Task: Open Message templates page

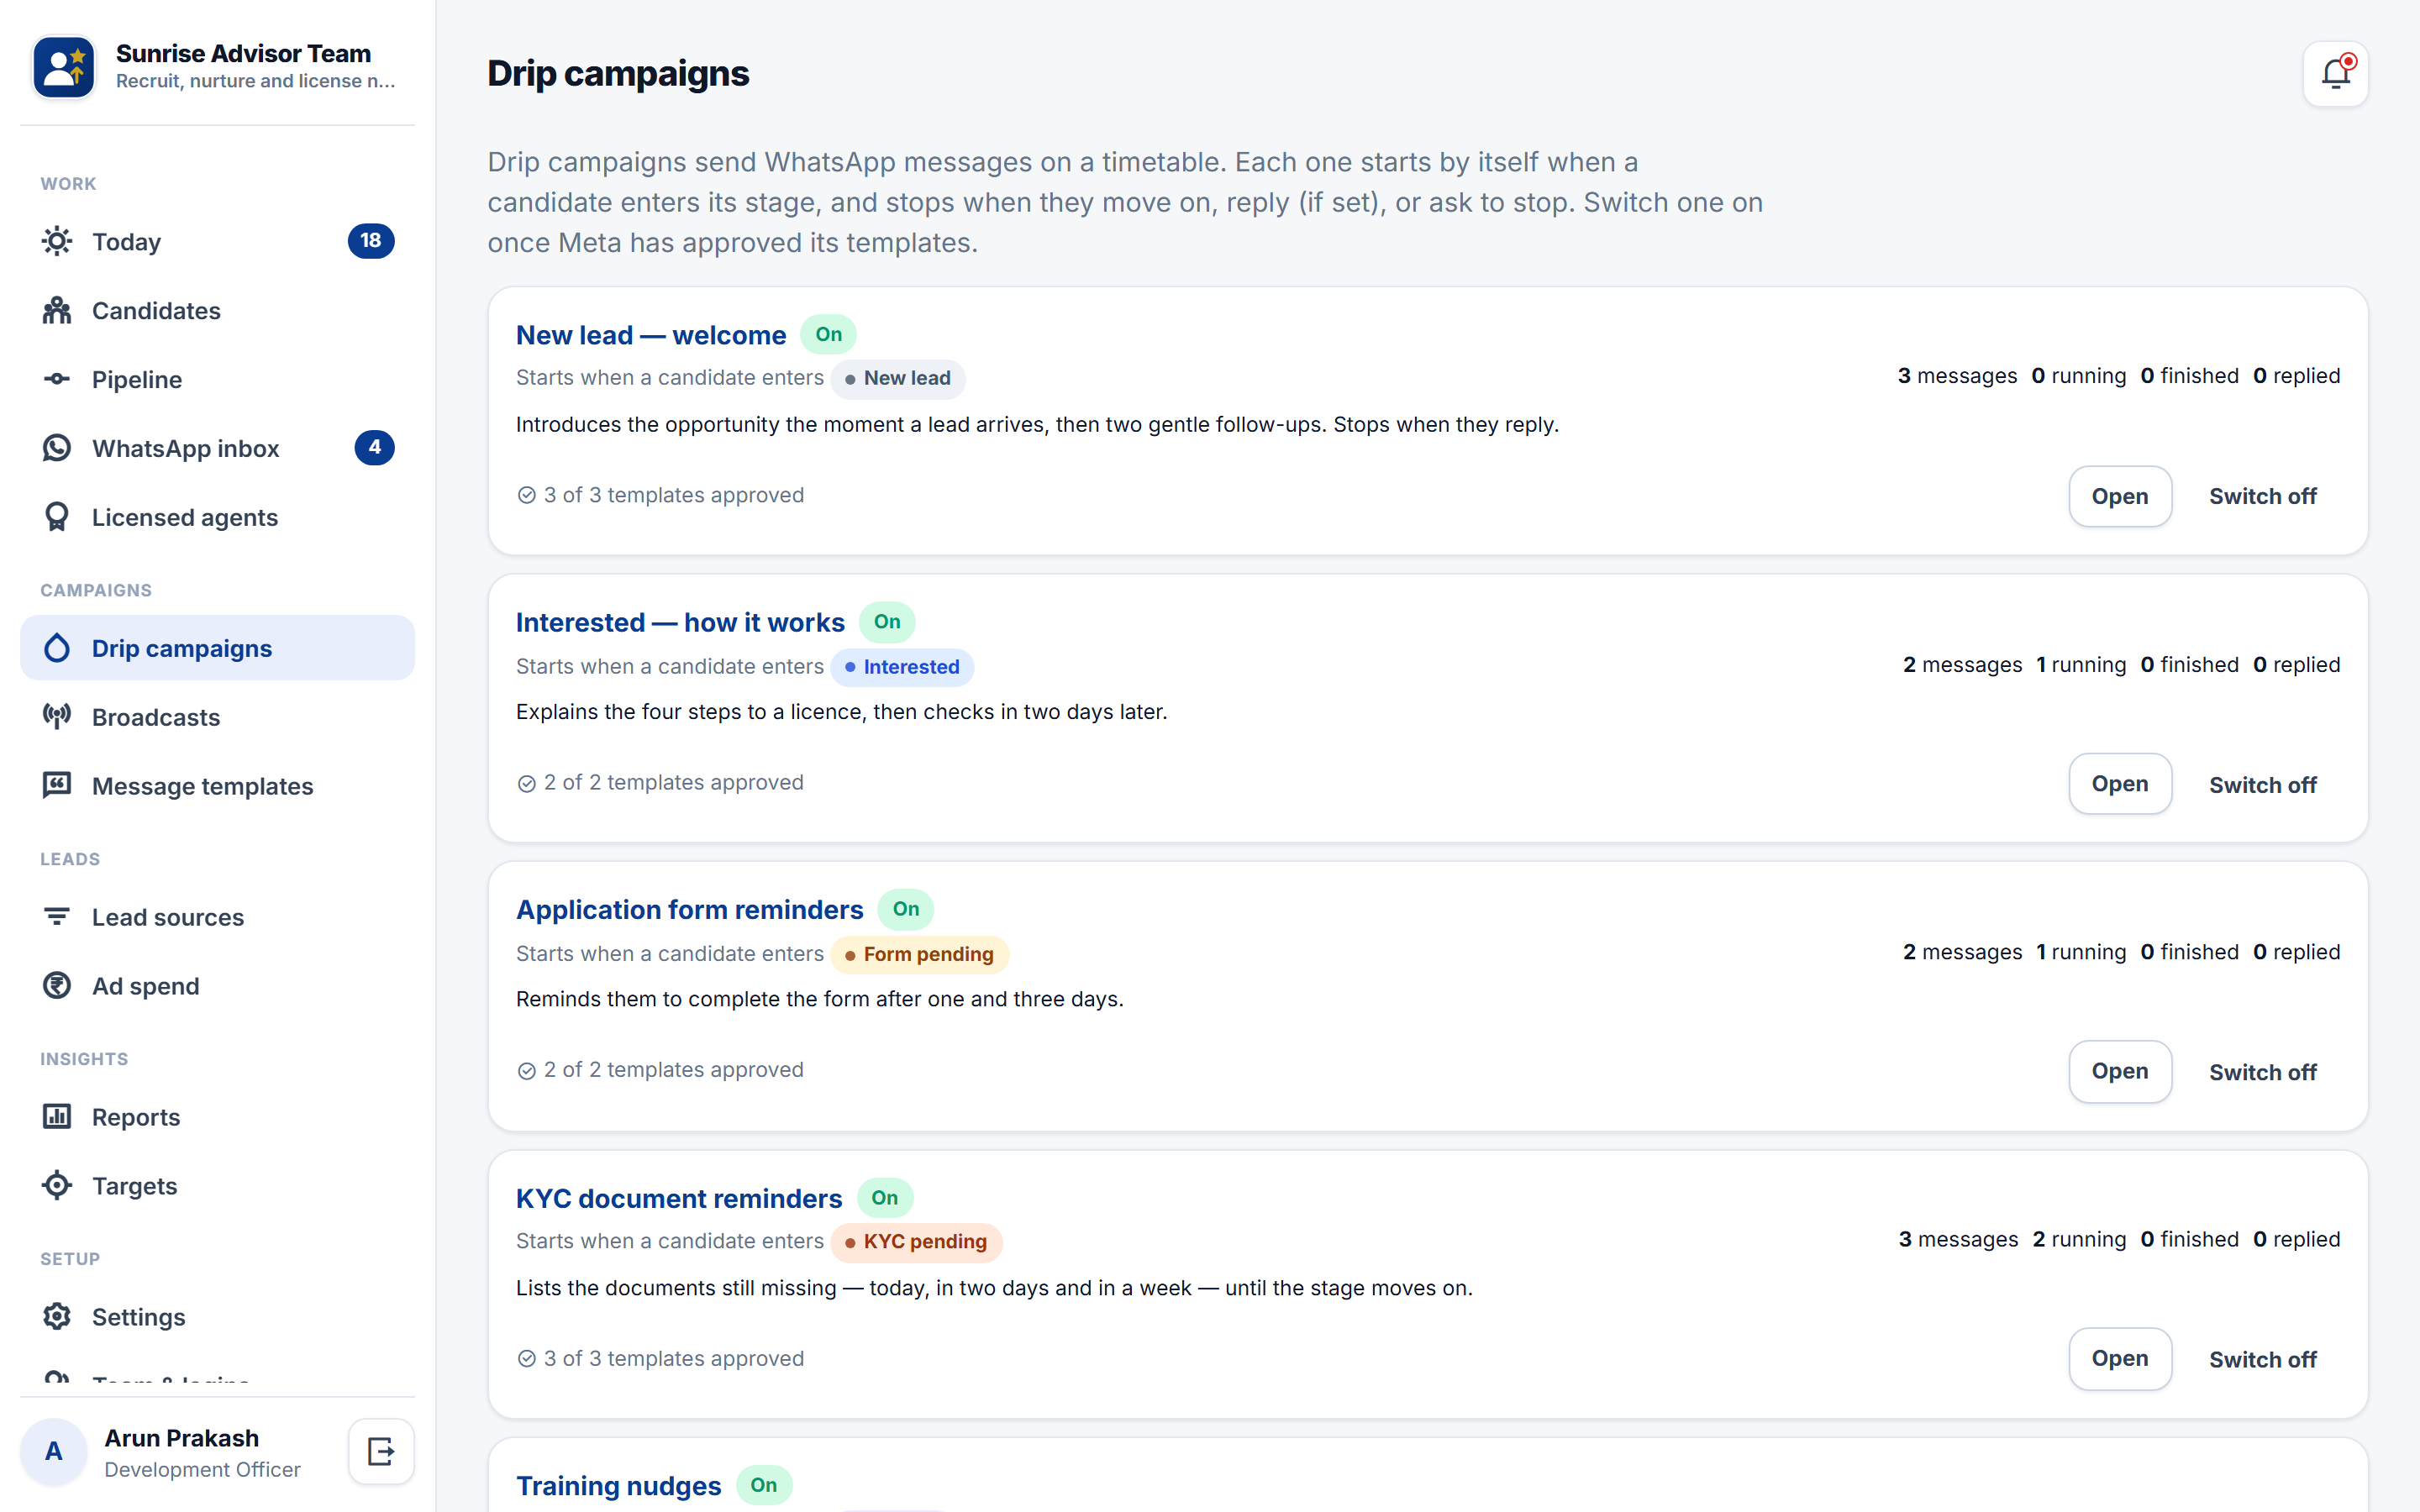Action: click(x=217, y=786)
